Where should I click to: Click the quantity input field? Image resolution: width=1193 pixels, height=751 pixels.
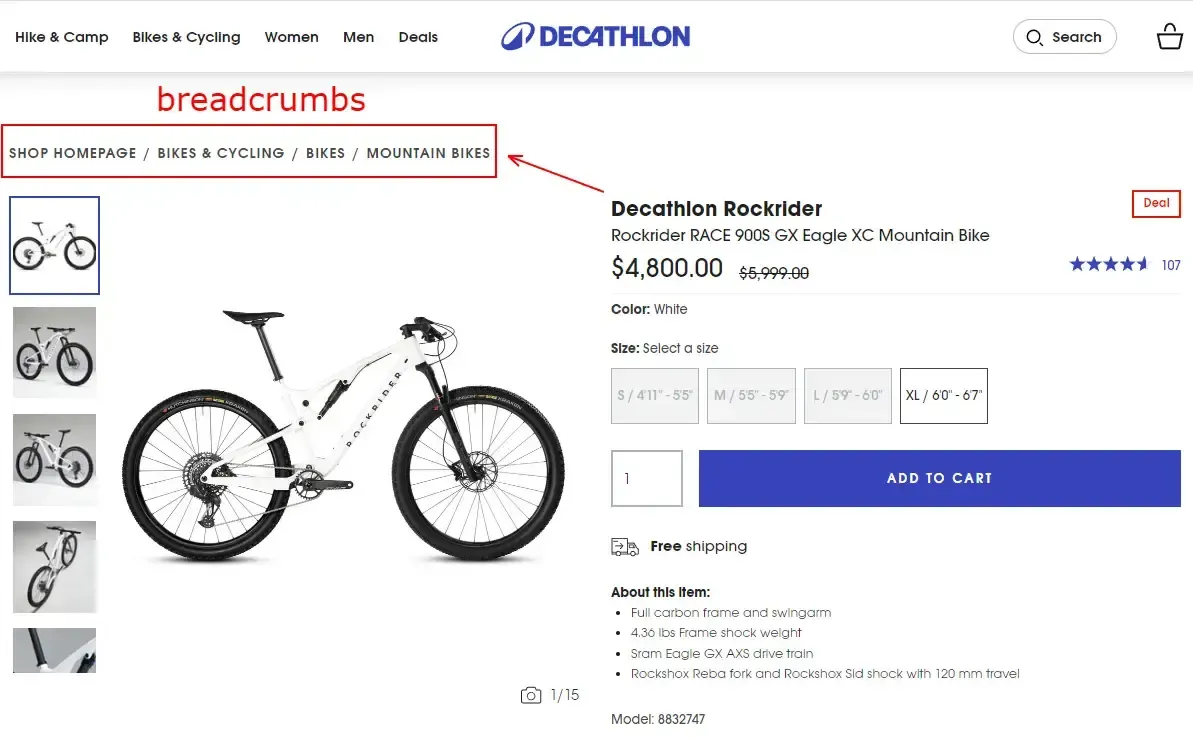point(646,478)
